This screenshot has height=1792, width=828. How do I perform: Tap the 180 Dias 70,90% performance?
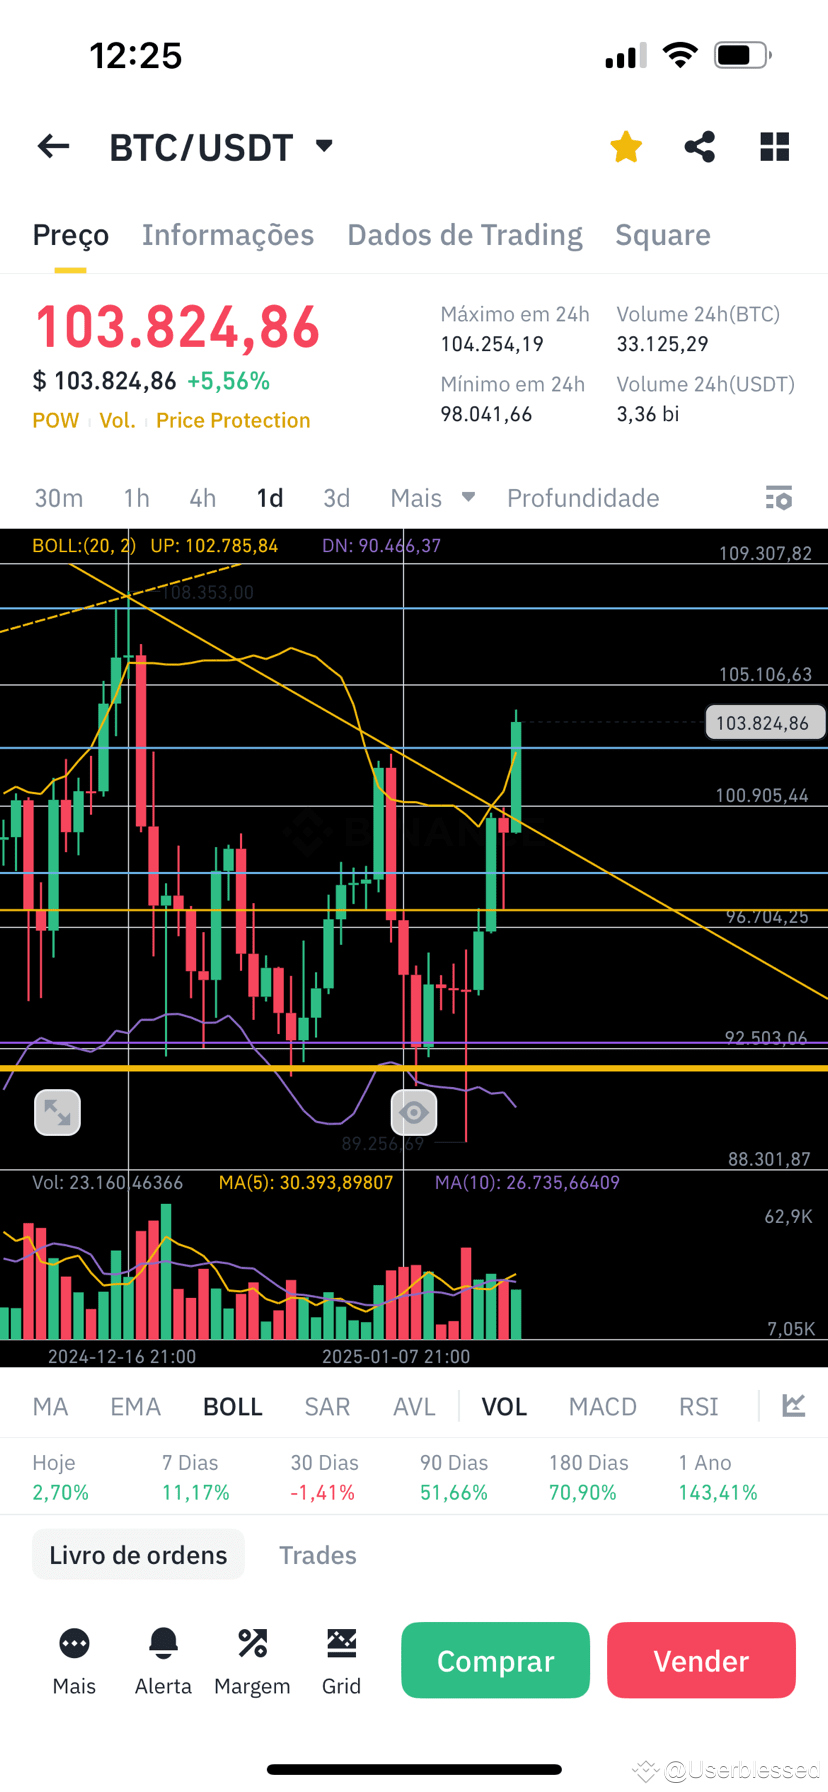[588, 1477]
